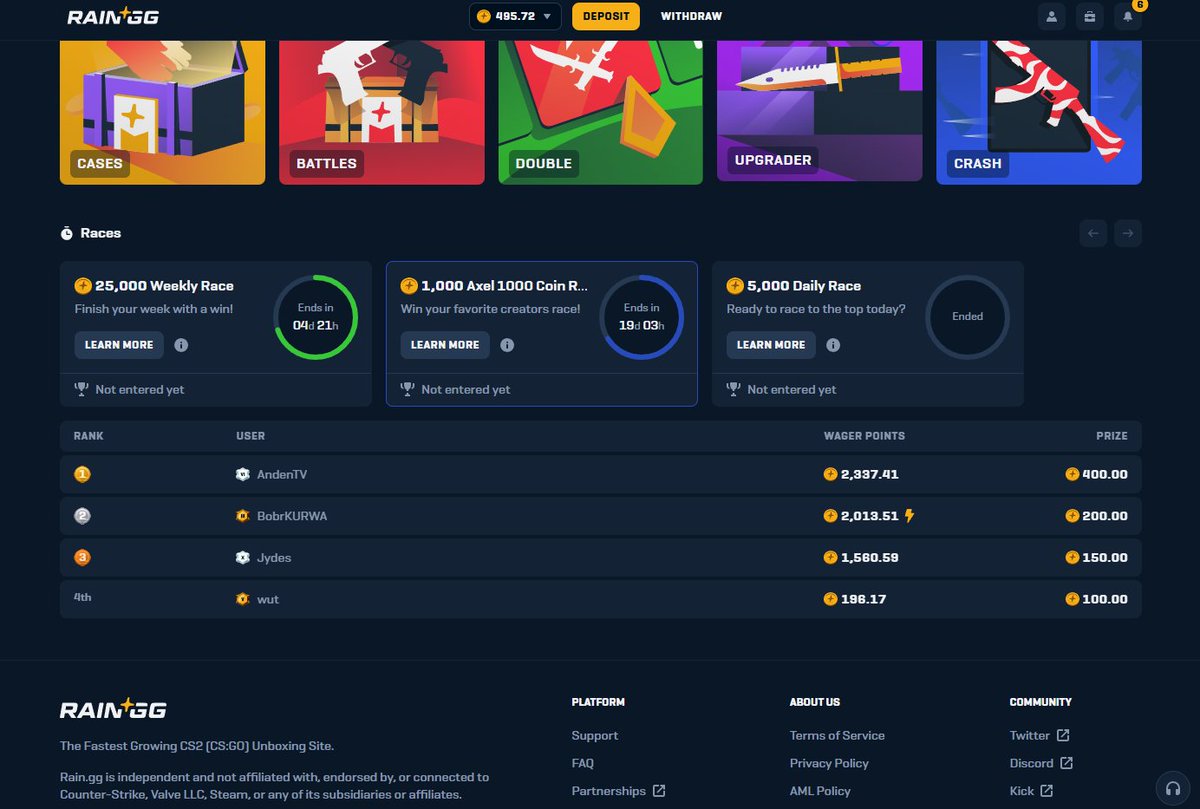1200x809 pixels.
Task: Click info icon on Daily Race card
Action: (833, 345)
